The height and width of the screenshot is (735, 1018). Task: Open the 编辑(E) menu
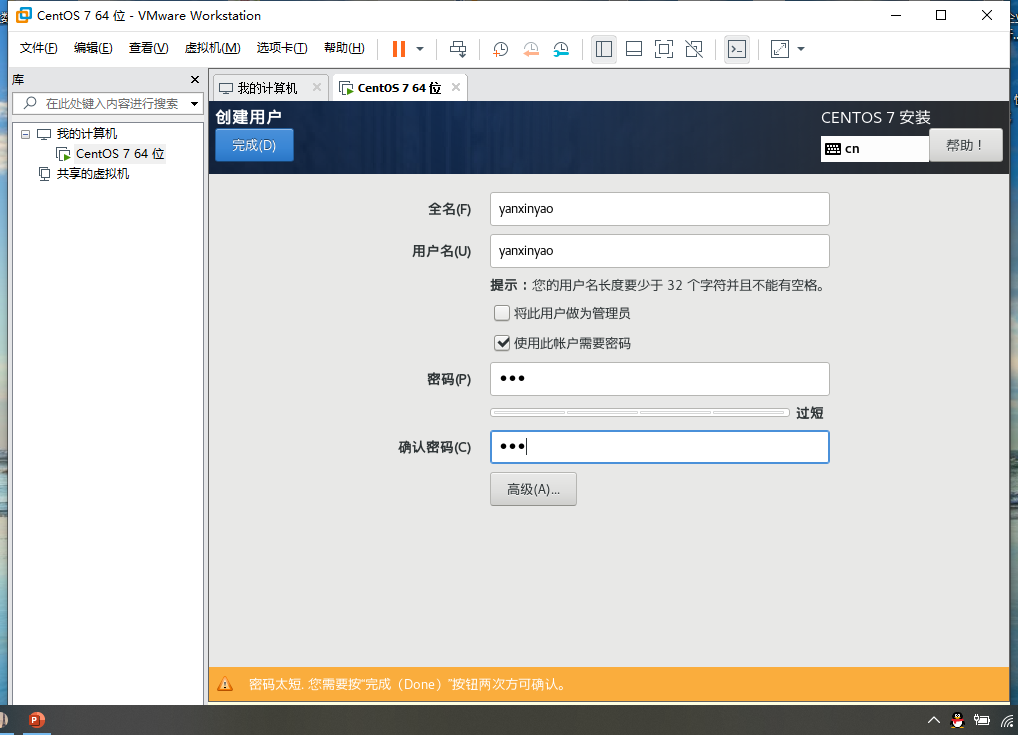coord(93,48)
